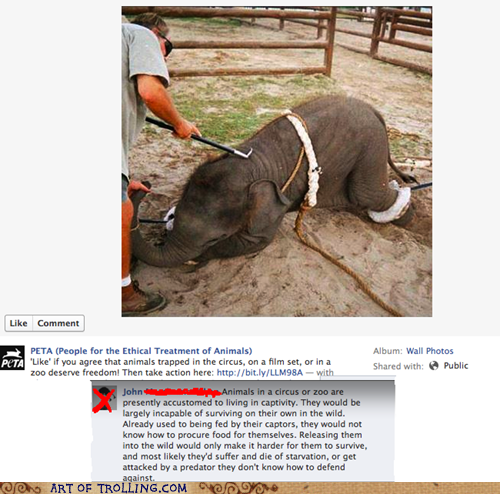Click the Shared with label
Image resolution: width=500 pixels, height=494 pixels.
tap(398, 366)
